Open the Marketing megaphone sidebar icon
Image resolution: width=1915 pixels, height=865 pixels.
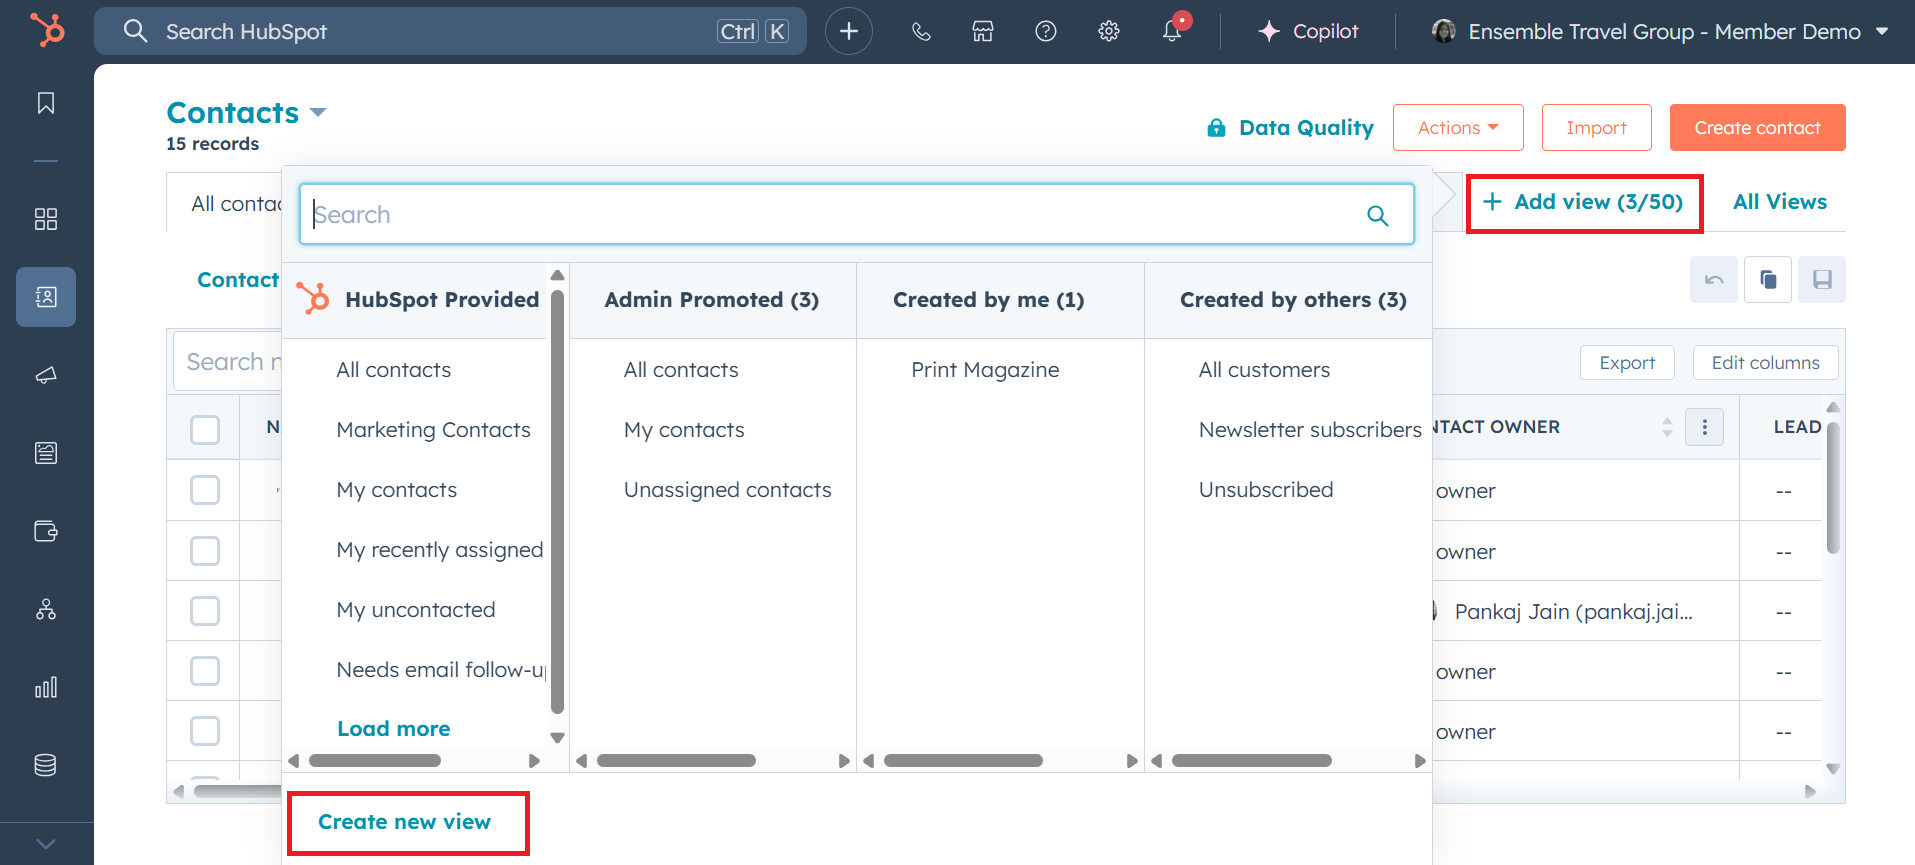pos(46,375)
